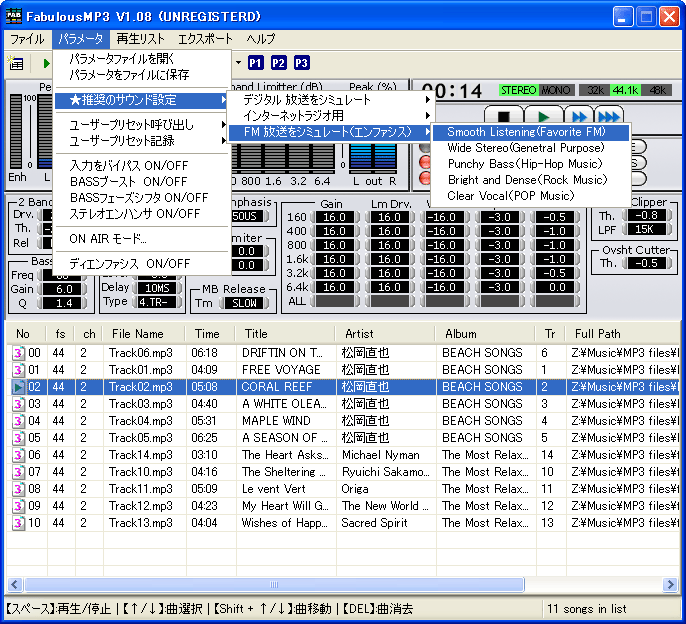Click the Type 4.TR- selector
Image resolution: width=686 pixels, height=624 pixels.
coord(157,302)
